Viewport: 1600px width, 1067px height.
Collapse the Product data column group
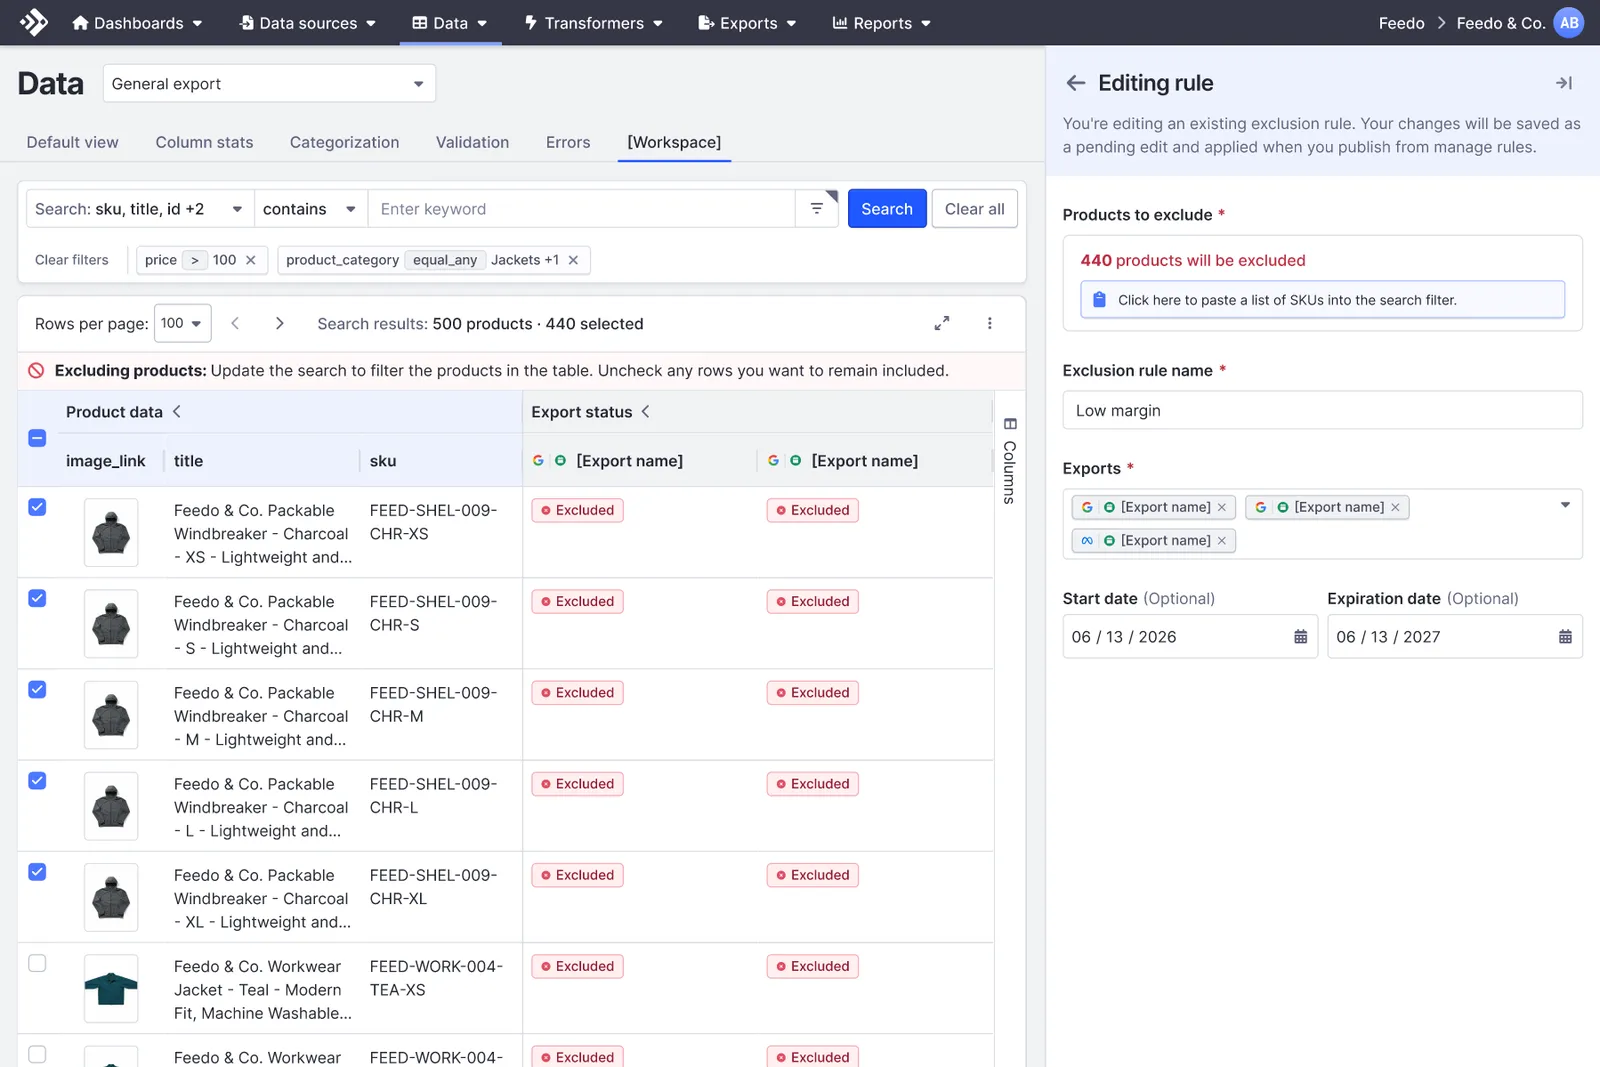(177, 412)
